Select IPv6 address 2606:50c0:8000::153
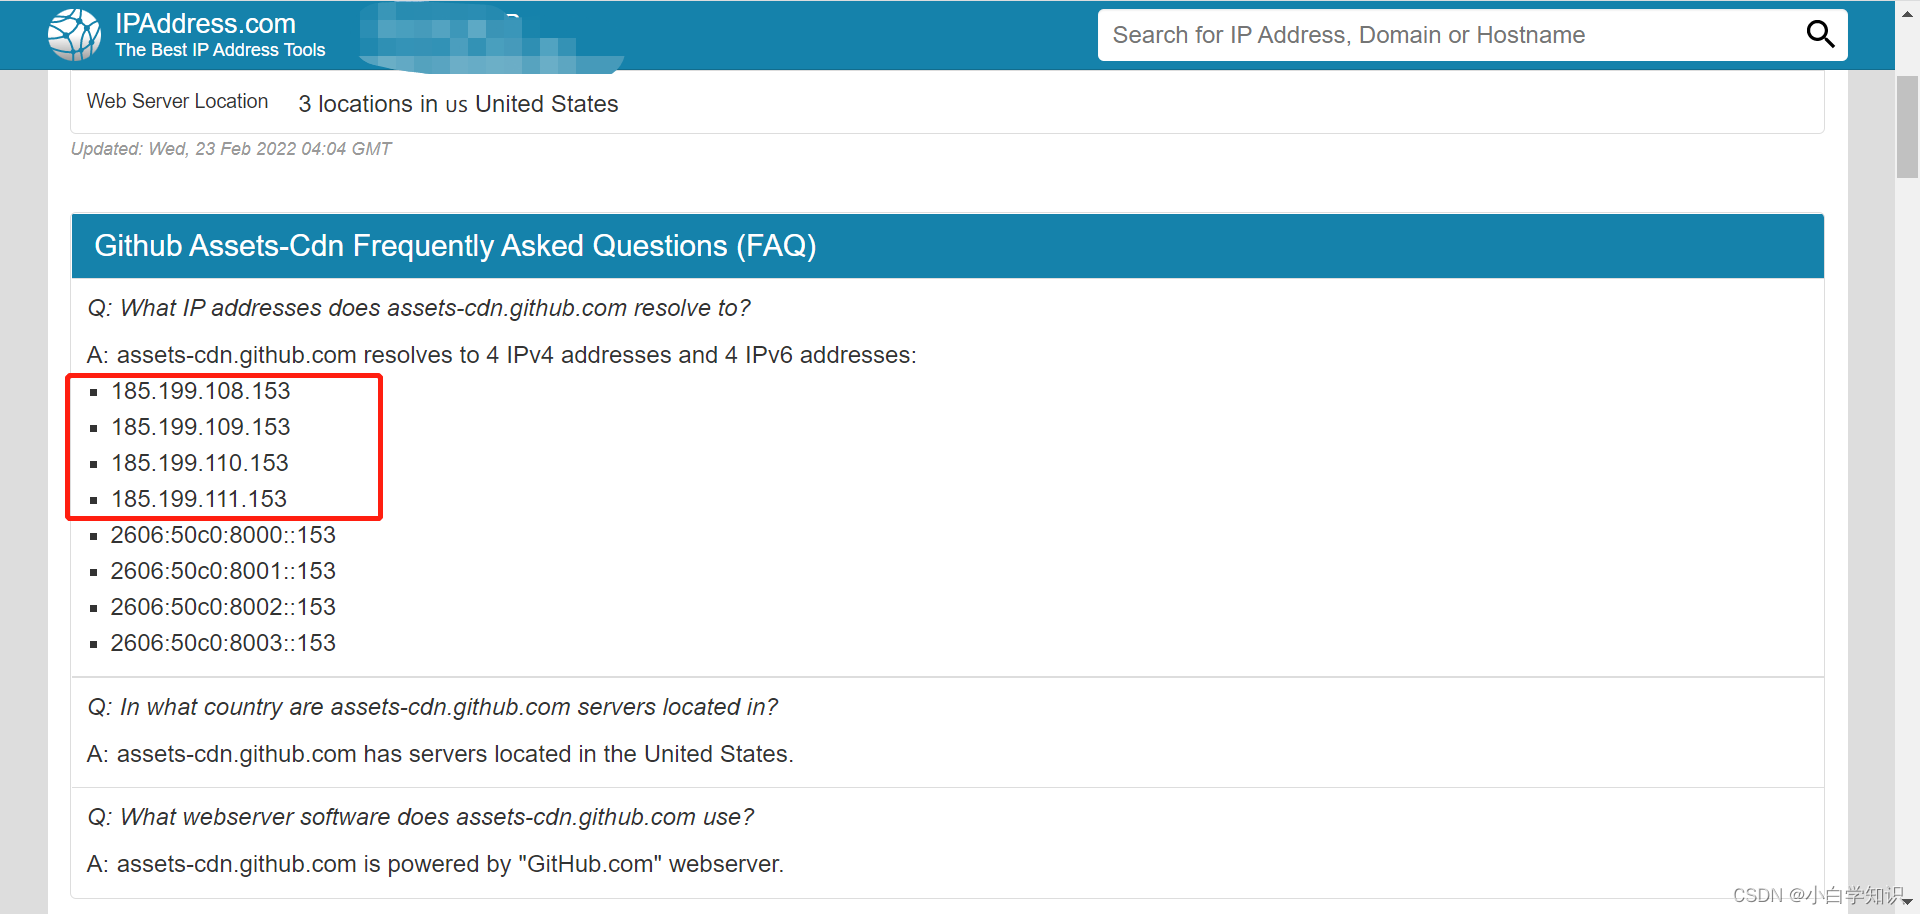Image resolution: width=1920 pixels, height=914 pixels. (223, 535)
